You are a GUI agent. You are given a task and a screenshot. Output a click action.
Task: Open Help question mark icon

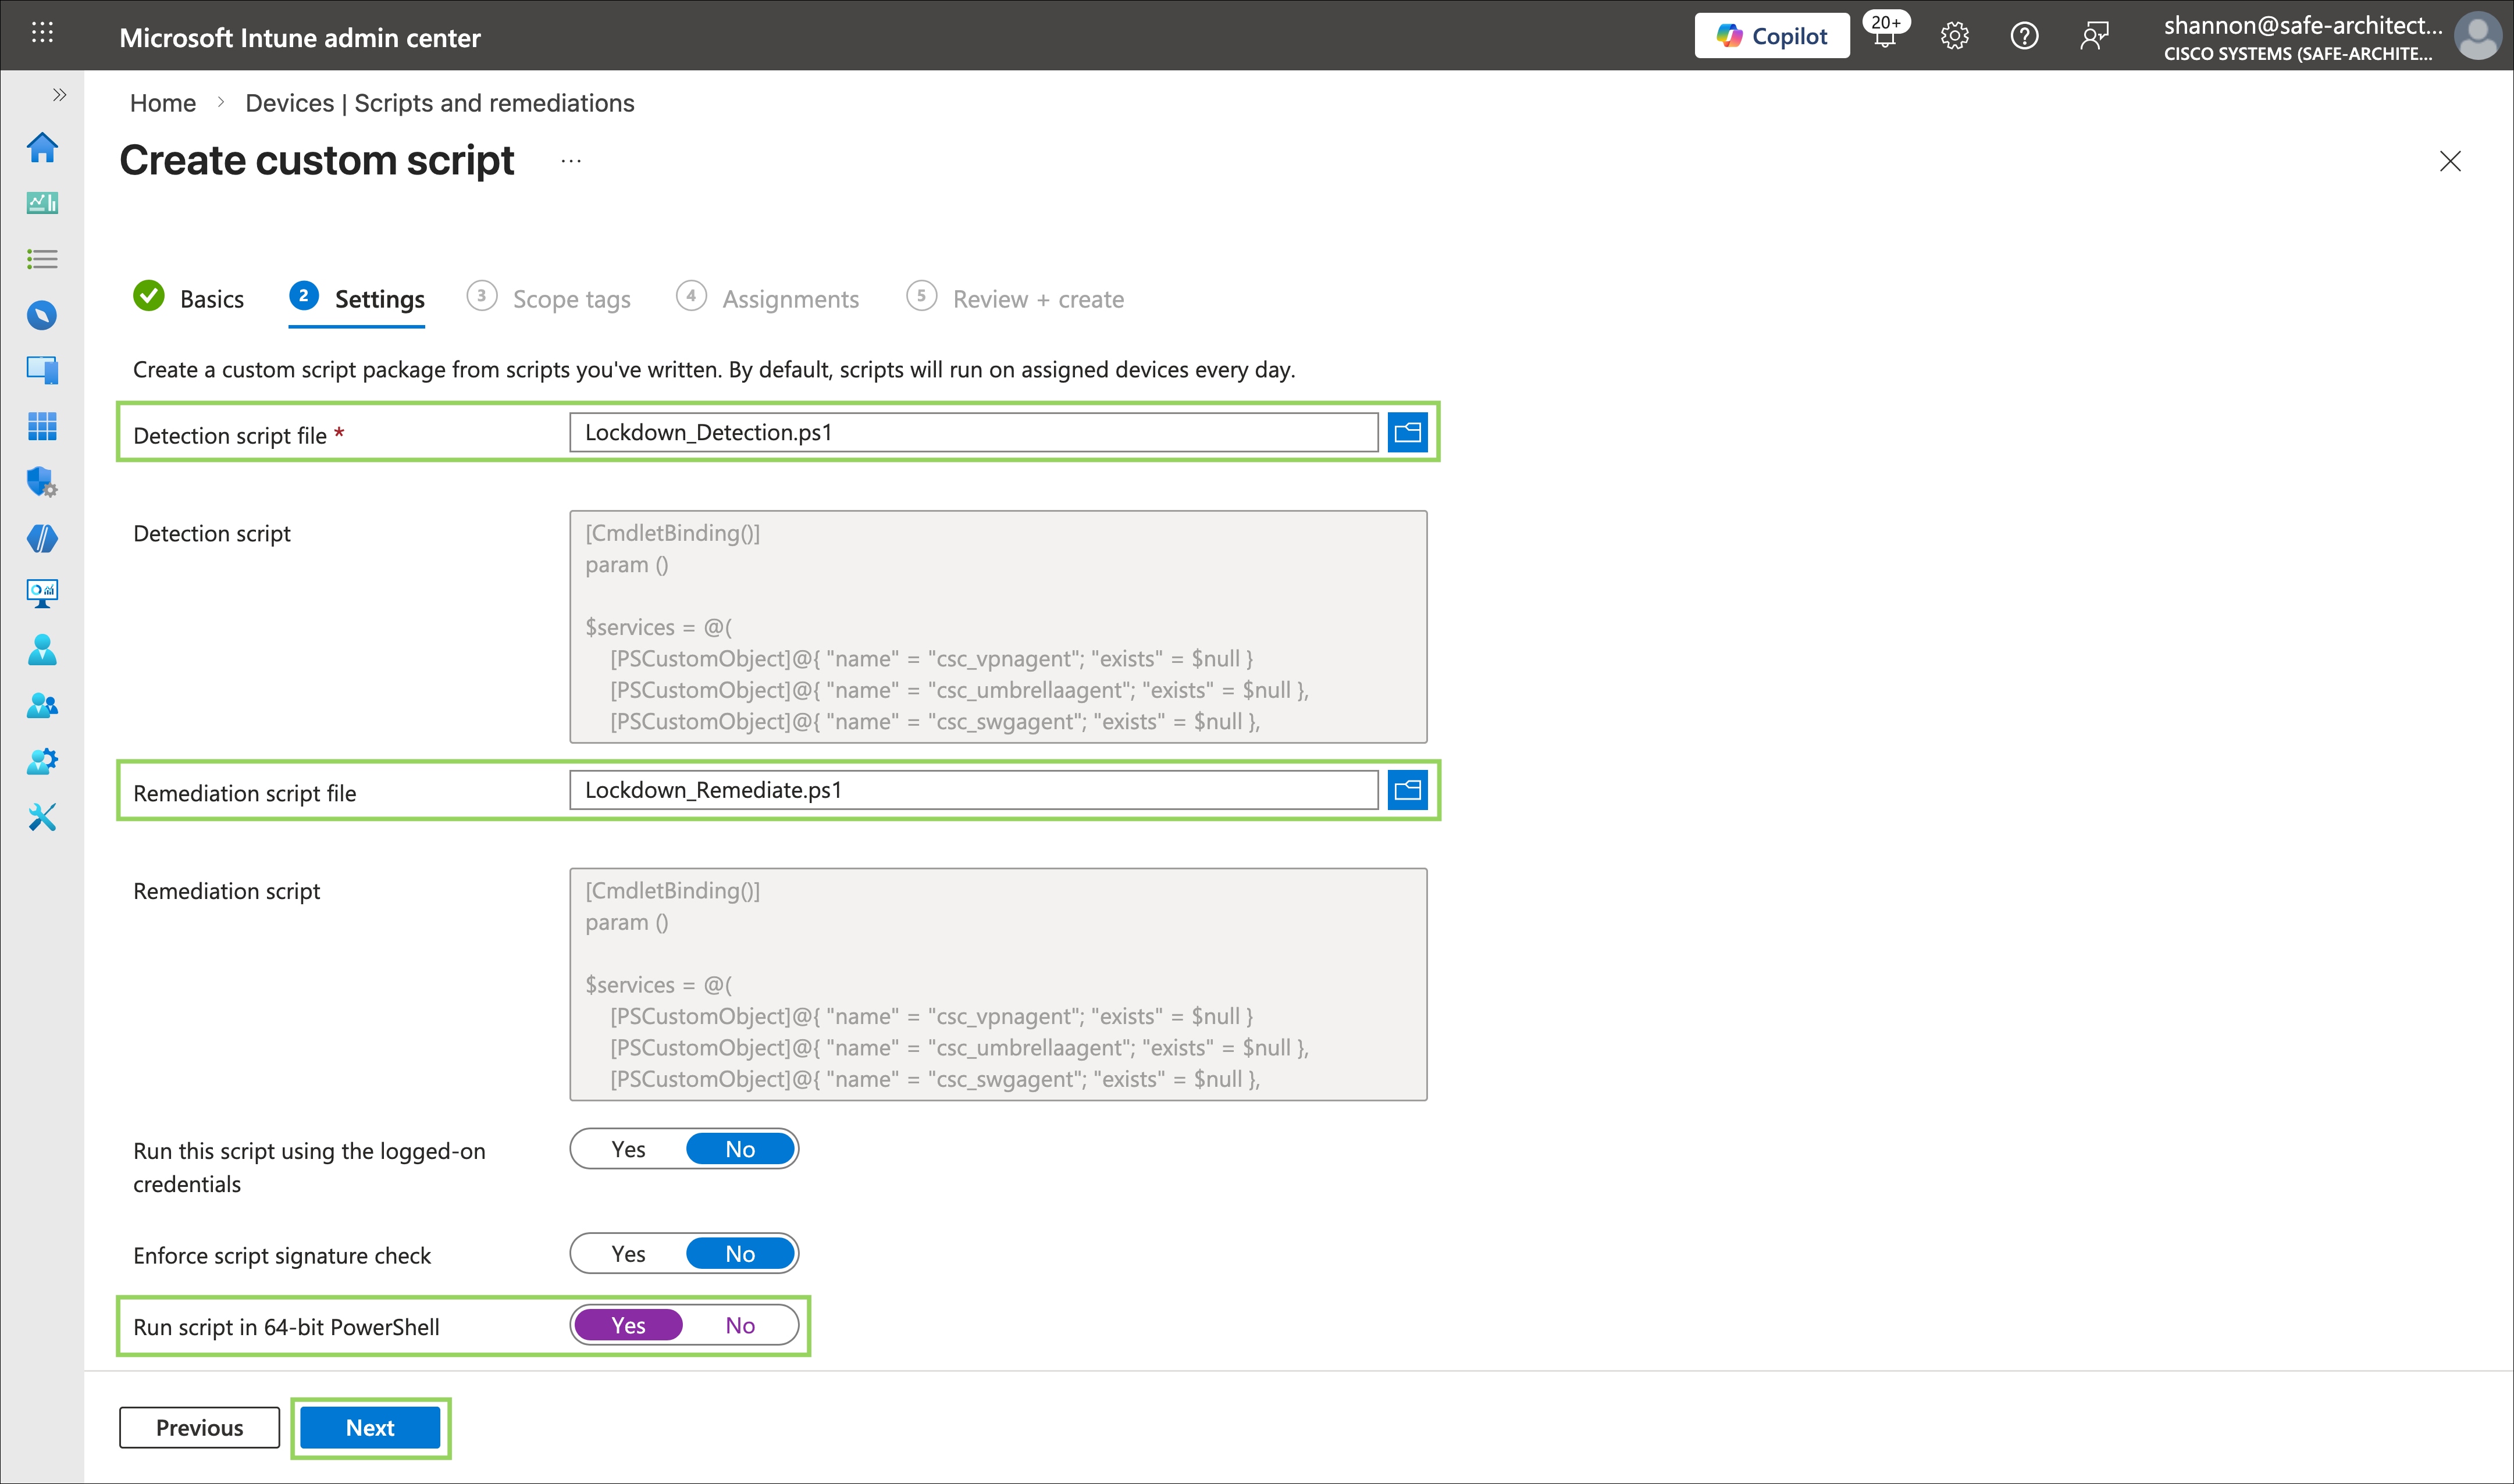(2024, 37)
